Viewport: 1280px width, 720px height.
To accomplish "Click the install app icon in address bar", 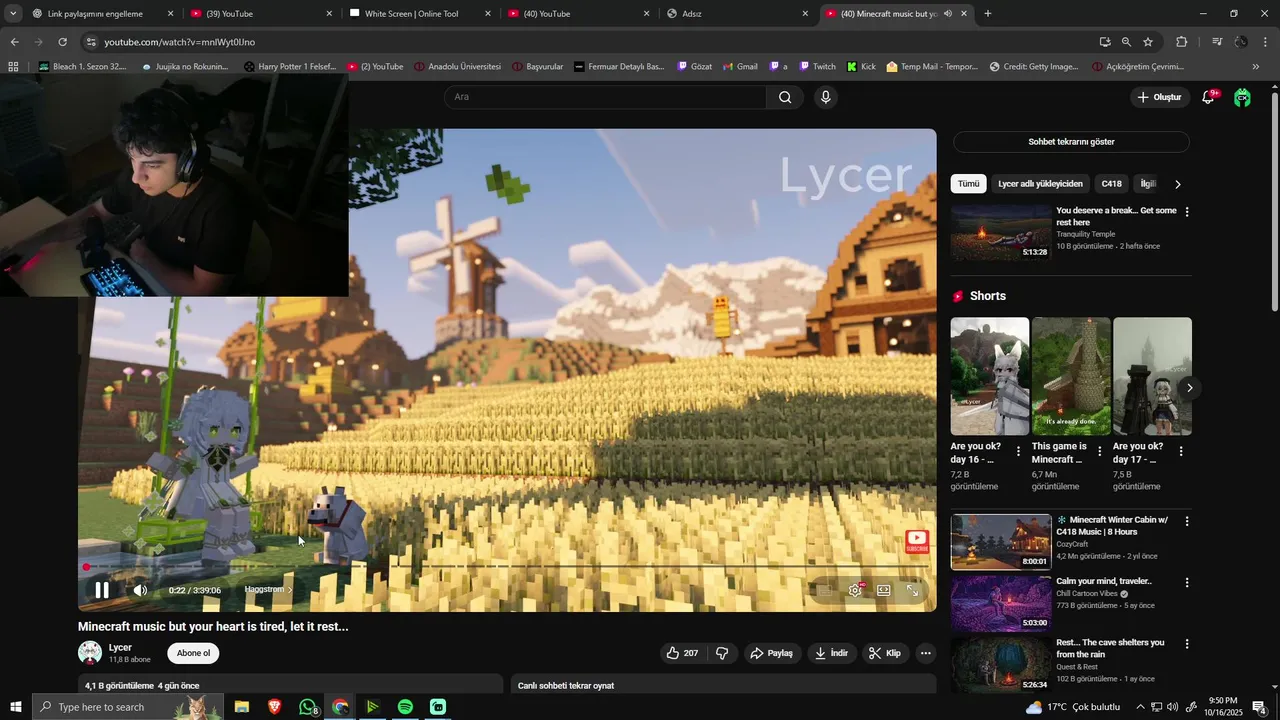I will pos(1105,42).
